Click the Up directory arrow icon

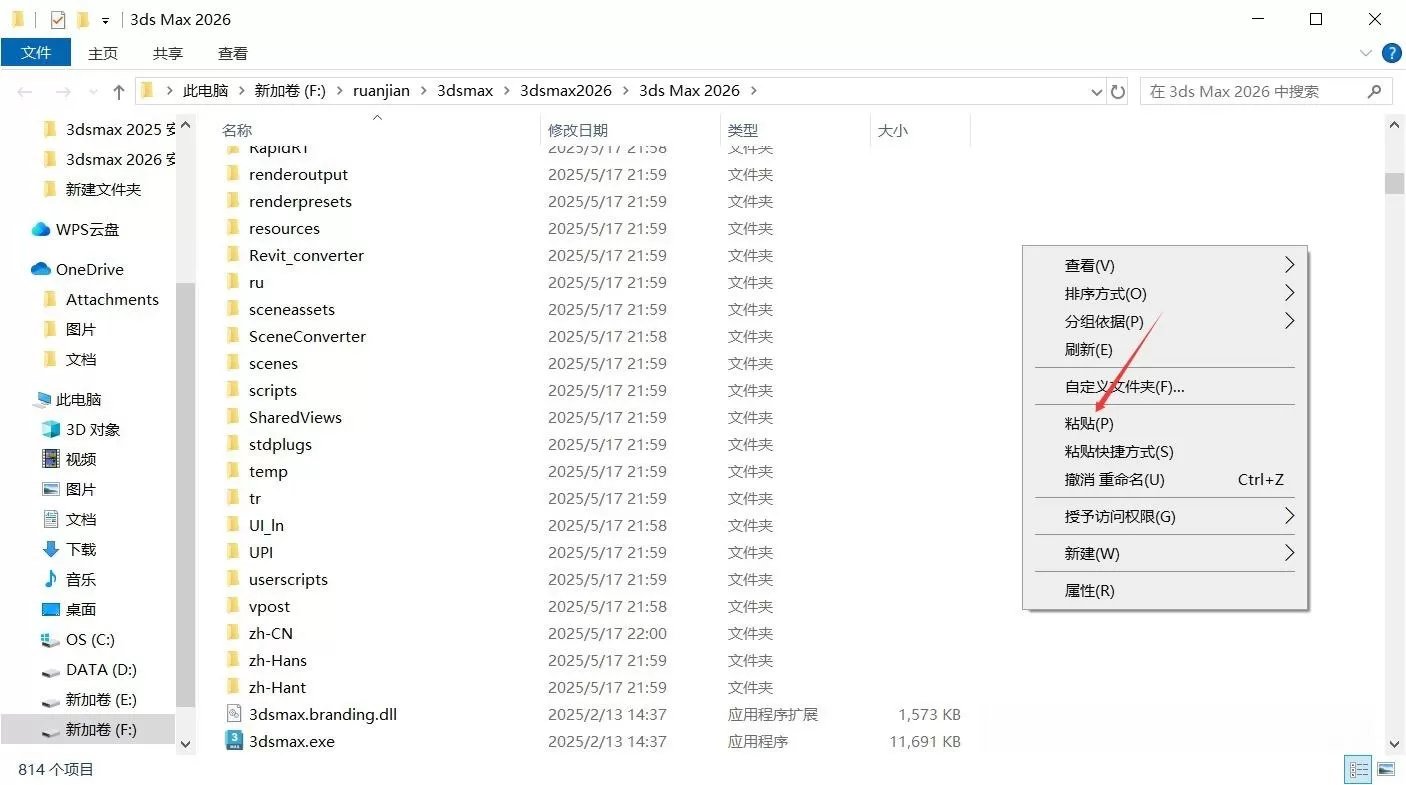pos(119,92)
